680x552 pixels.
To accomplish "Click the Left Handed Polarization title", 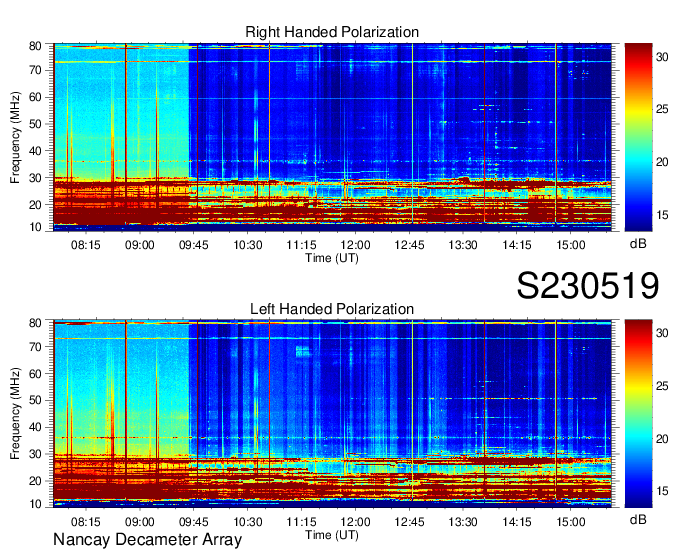I will tap(332, 309).
